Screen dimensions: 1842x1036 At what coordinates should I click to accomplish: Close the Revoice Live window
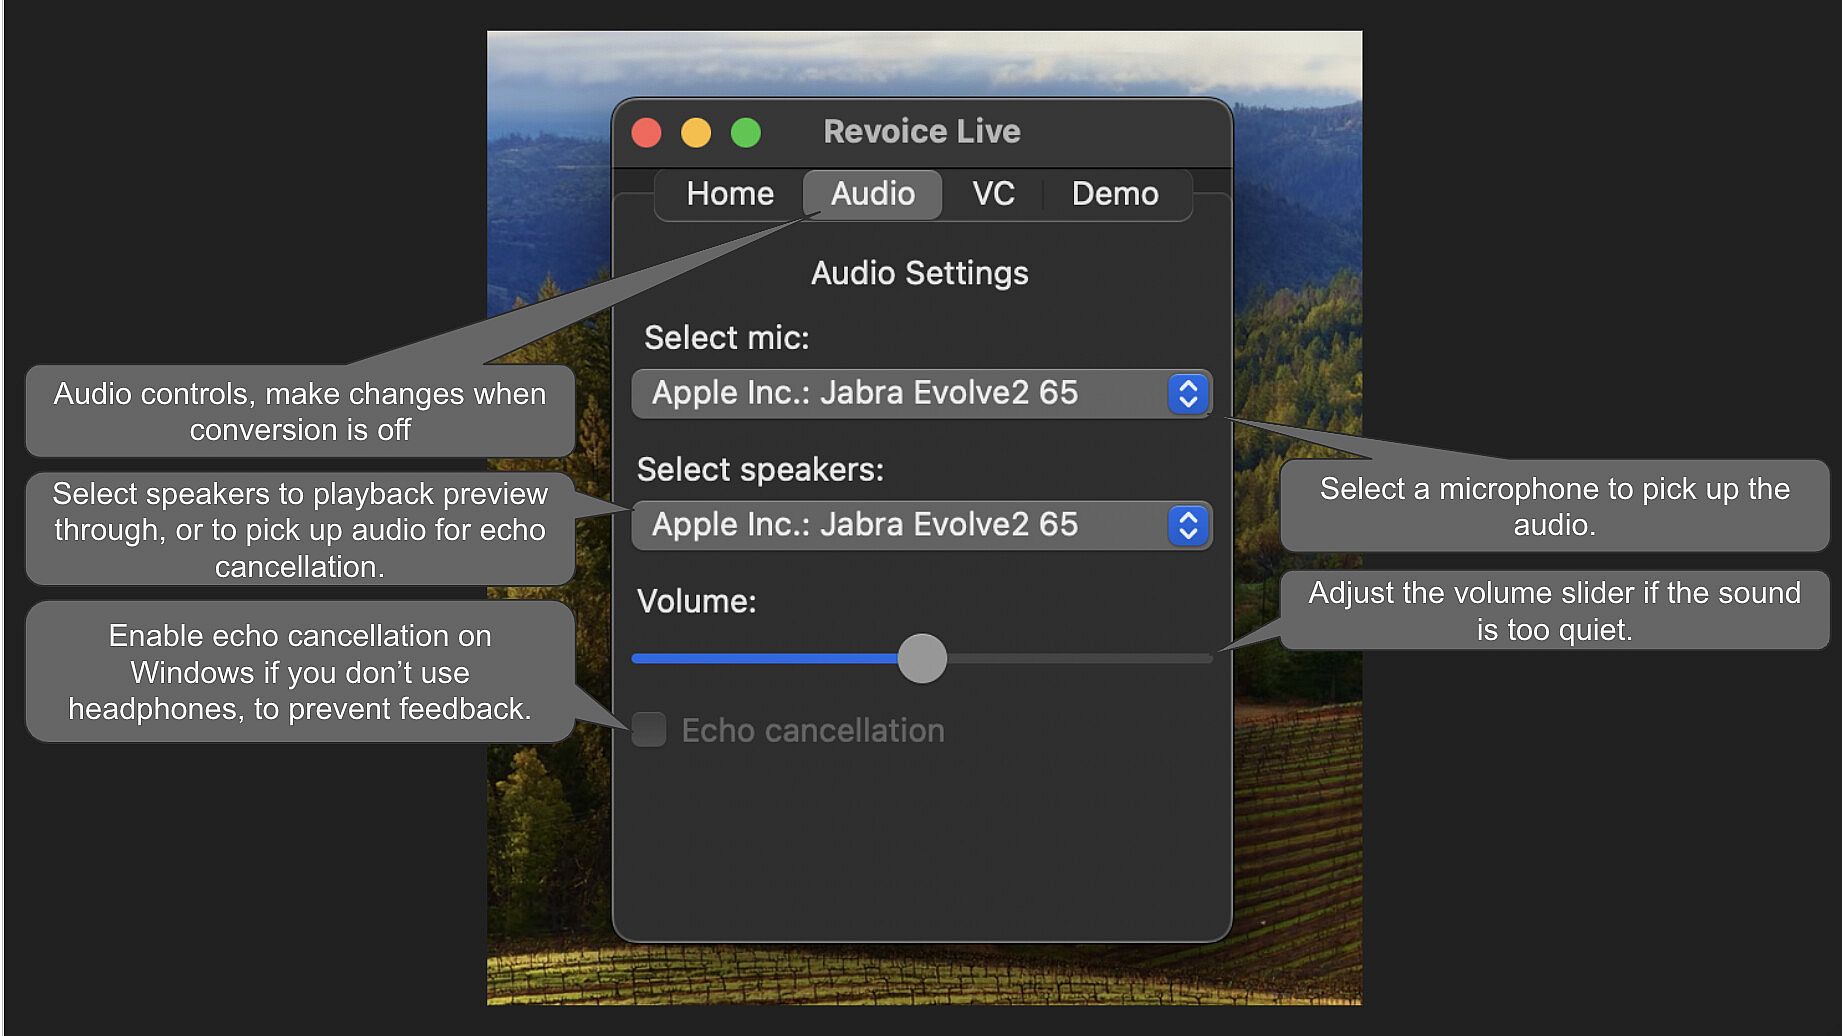tap(647, 132)
